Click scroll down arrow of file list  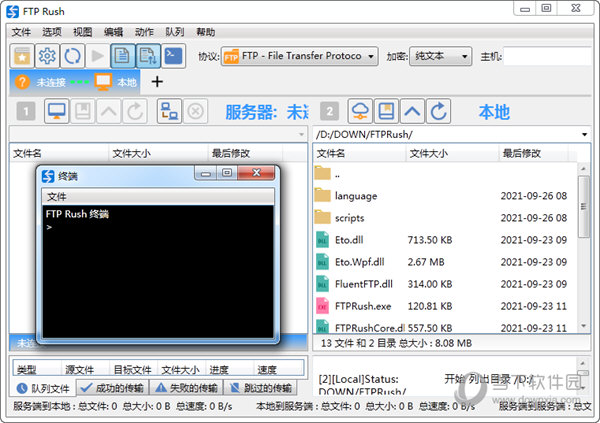pyautogui.click(x=584, y=326)
